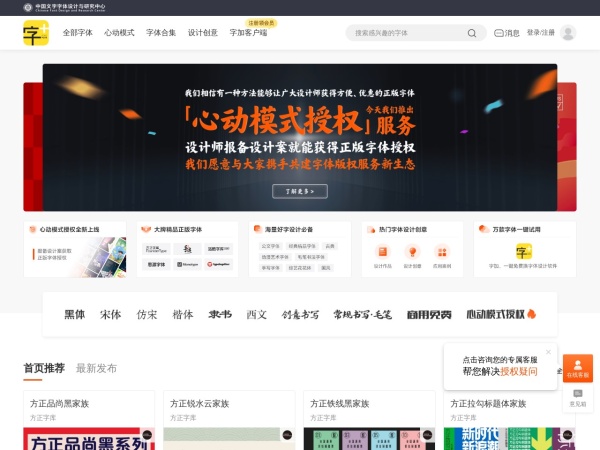This screenshot has width=600, height=450.
Task: Click the 设计作品 icon in 热门字体设计创意
Action: [383, 254]
